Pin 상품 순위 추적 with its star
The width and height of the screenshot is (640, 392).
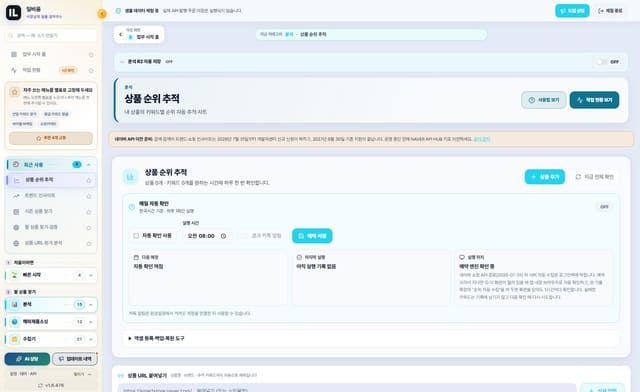[89, 180]
